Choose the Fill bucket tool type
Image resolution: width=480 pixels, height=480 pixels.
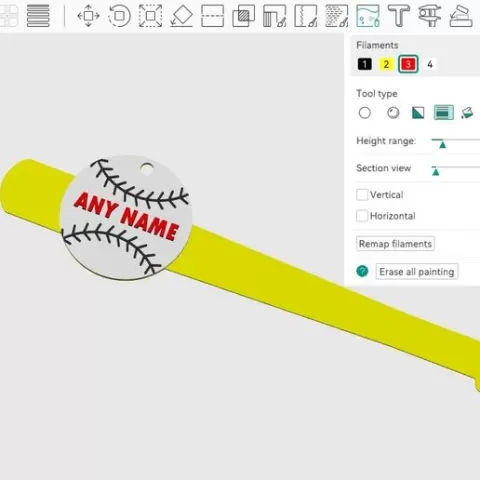(467, 113)
